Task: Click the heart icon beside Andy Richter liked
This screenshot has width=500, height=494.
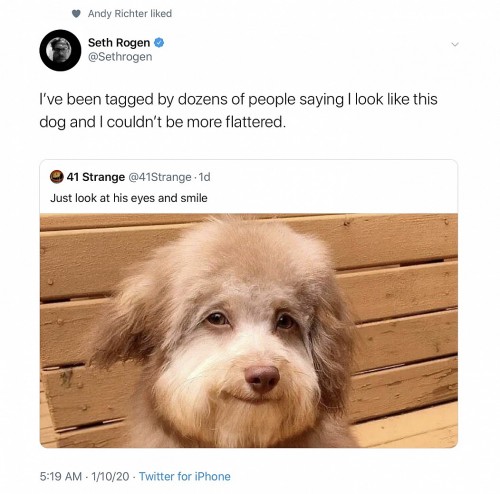Action: (77, 14)
